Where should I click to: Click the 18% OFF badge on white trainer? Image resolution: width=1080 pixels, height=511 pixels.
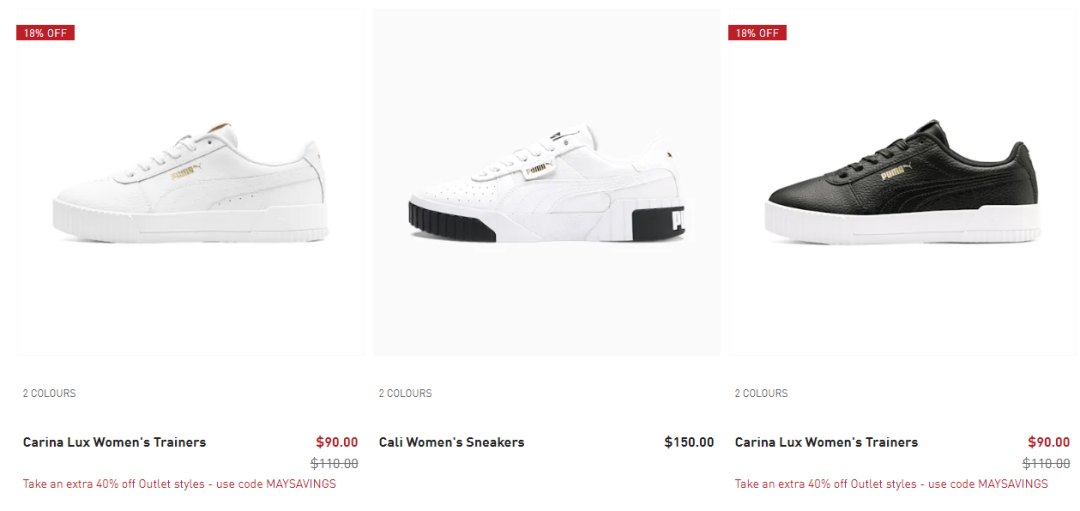(x=45, y=32)
